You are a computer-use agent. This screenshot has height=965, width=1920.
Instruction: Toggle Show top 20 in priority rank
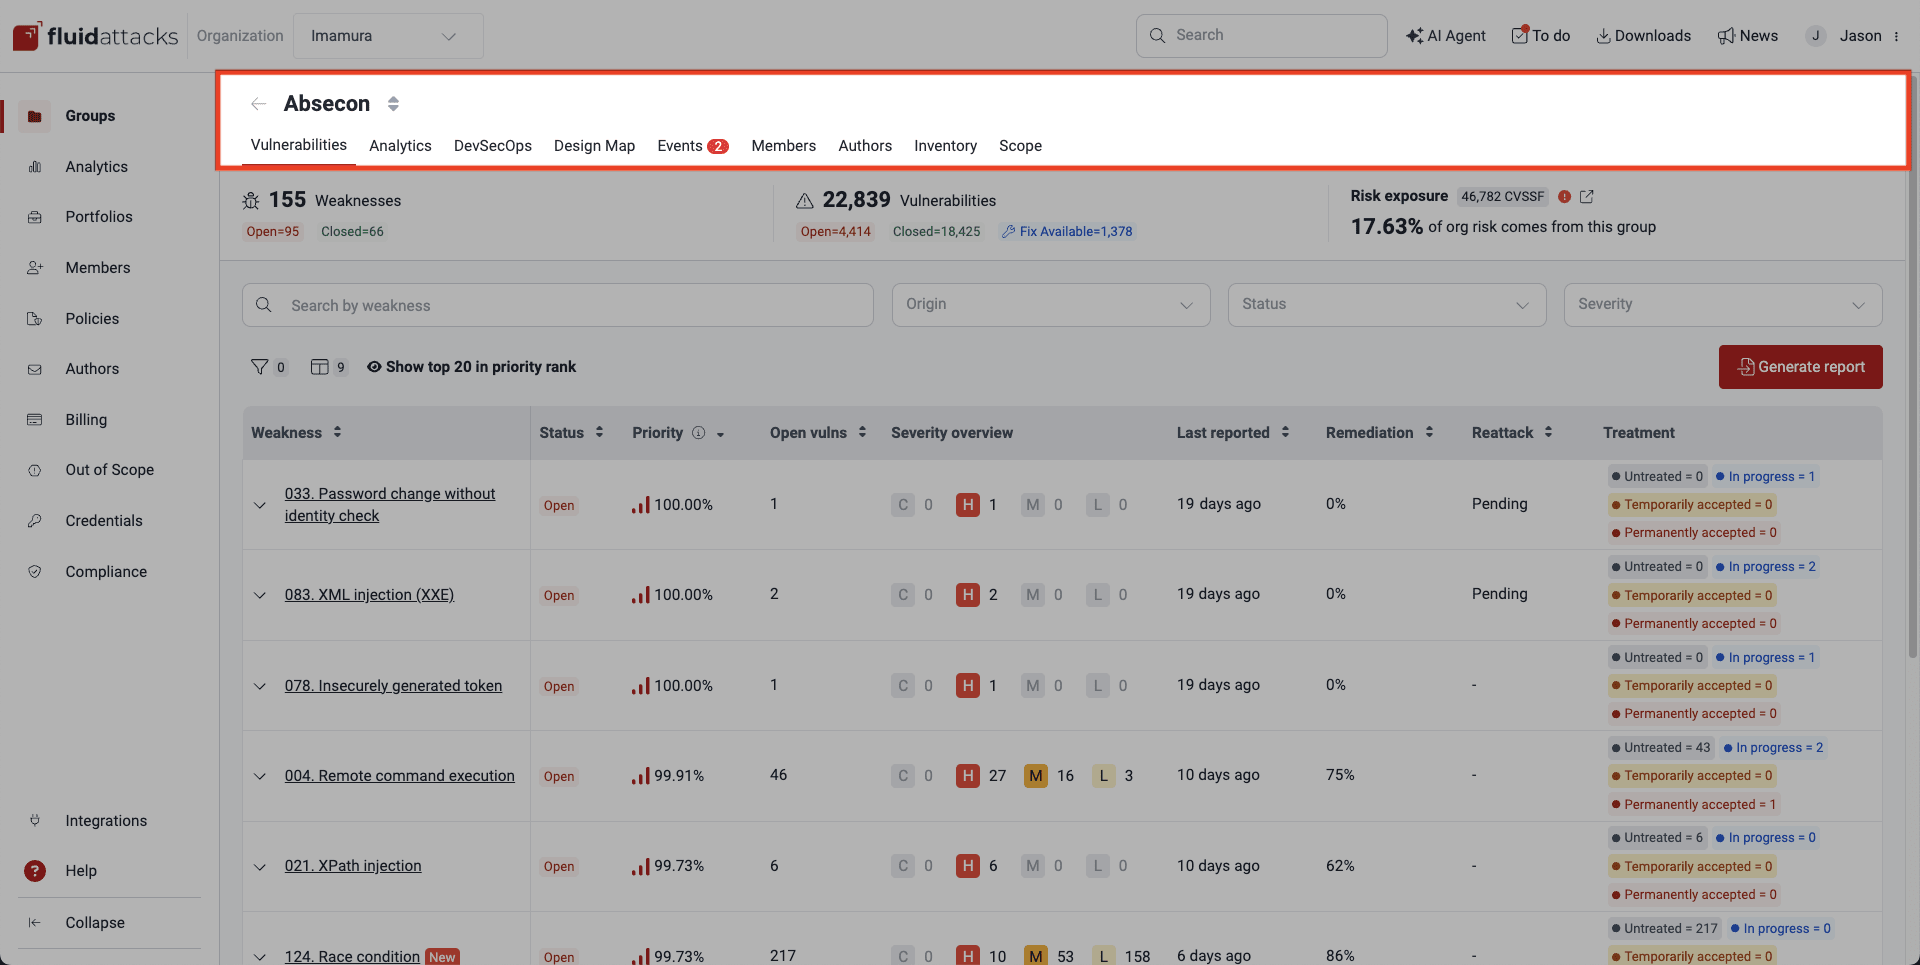pos(471,367)
